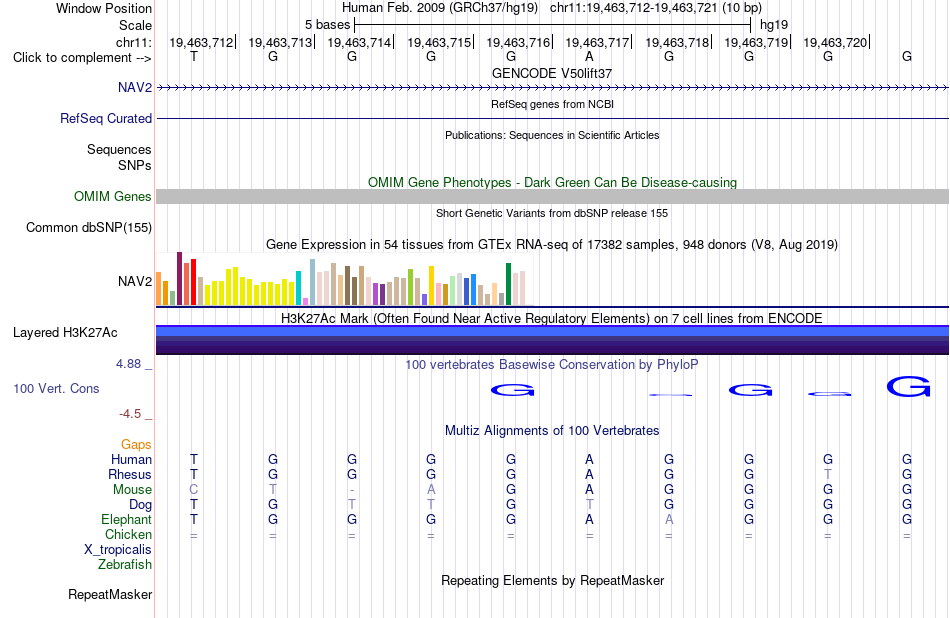Open the Layered H3K27Ac track label
The image size is (950, 618).
(65, 332)
